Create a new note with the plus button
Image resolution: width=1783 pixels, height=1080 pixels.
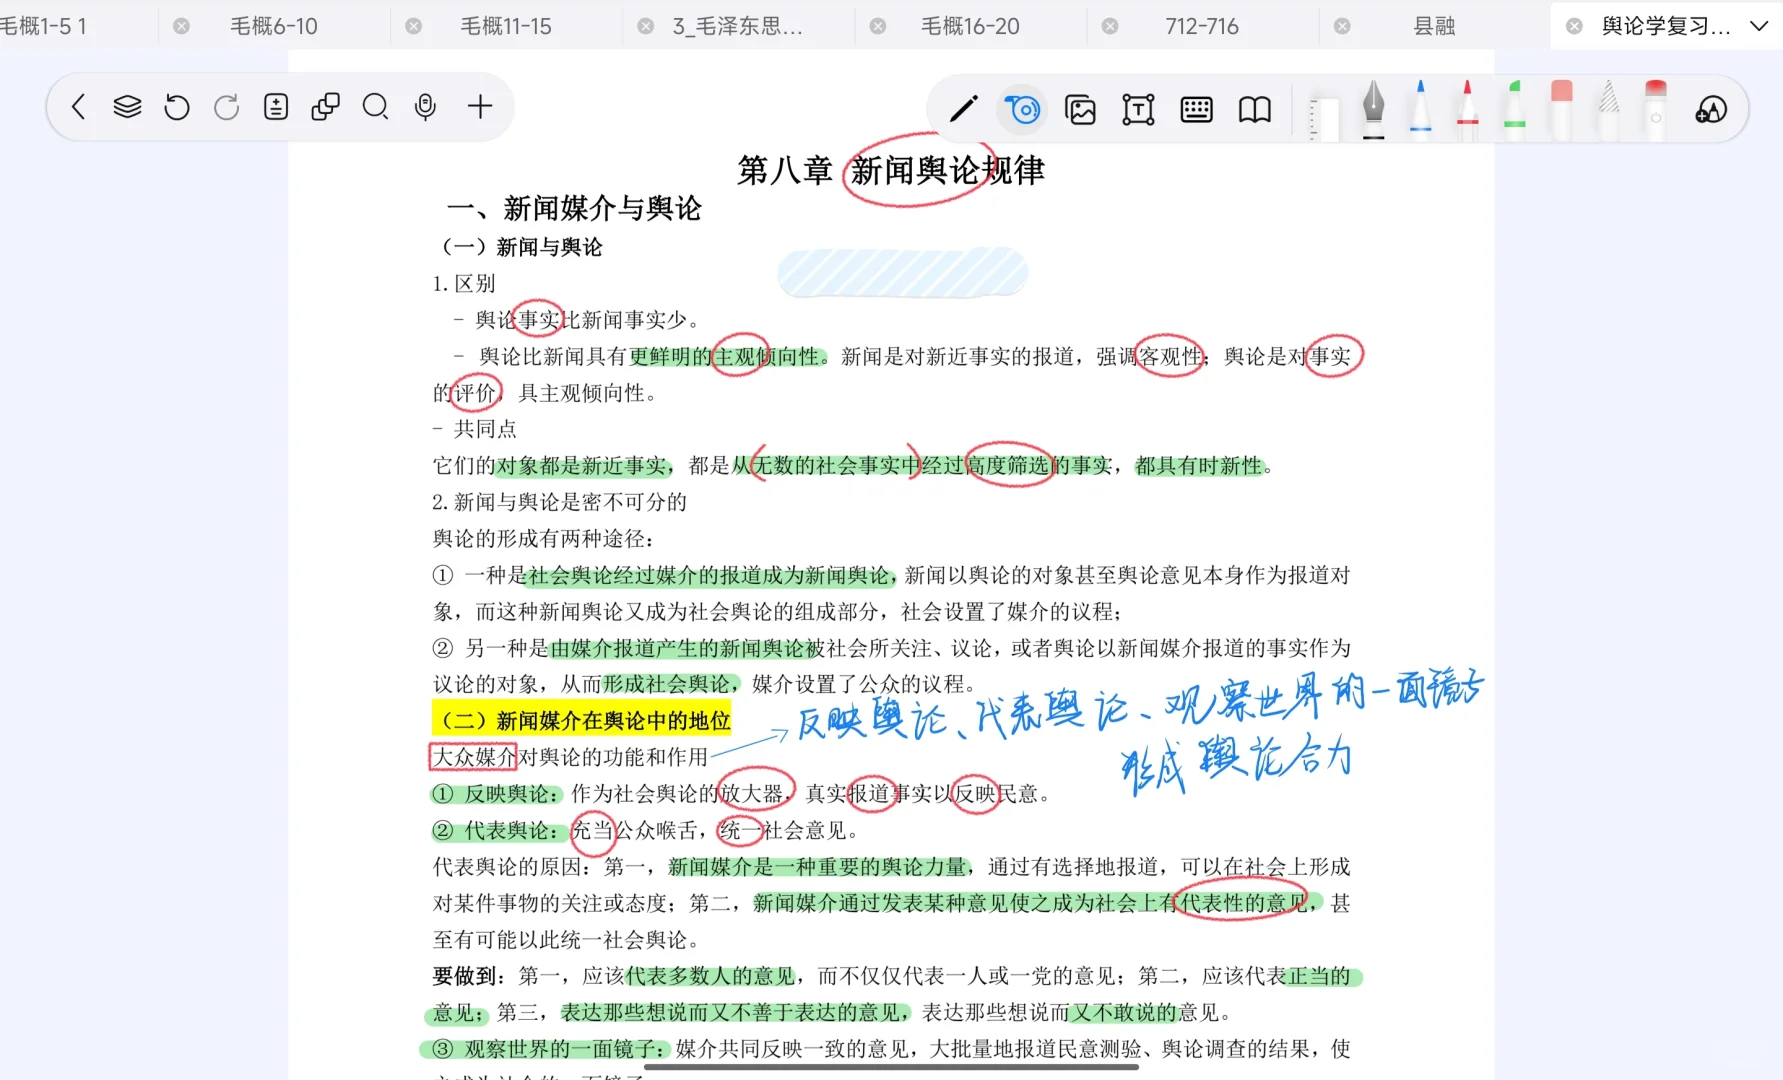480,107
